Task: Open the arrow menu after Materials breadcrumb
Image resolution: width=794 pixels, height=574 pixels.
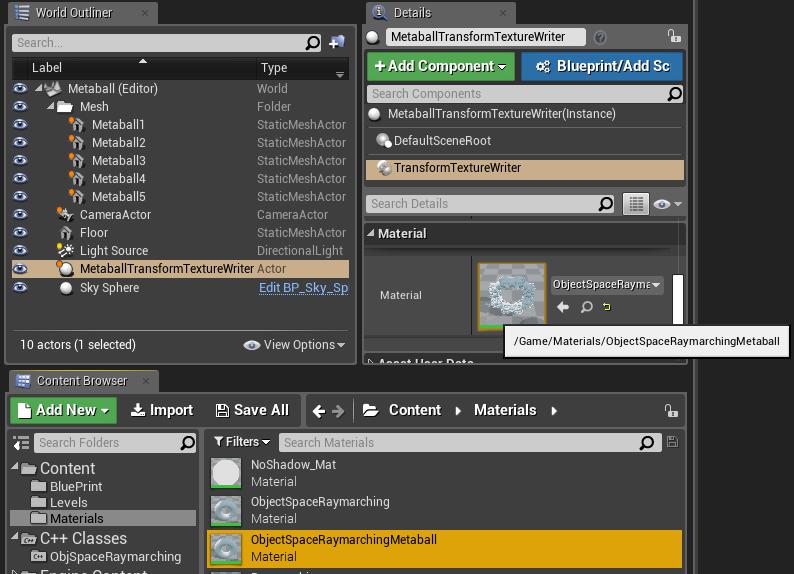Action: click(x=554, y=411)
